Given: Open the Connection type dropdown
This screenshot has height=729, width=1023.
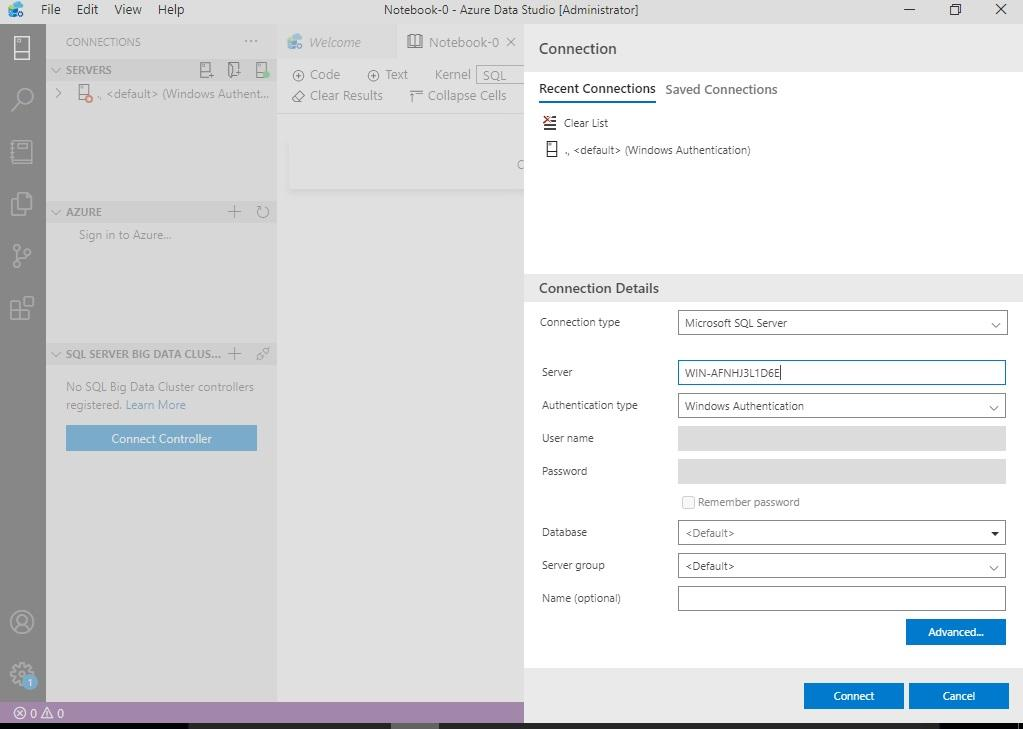Looking at the screenshot, I should [842, 323].
